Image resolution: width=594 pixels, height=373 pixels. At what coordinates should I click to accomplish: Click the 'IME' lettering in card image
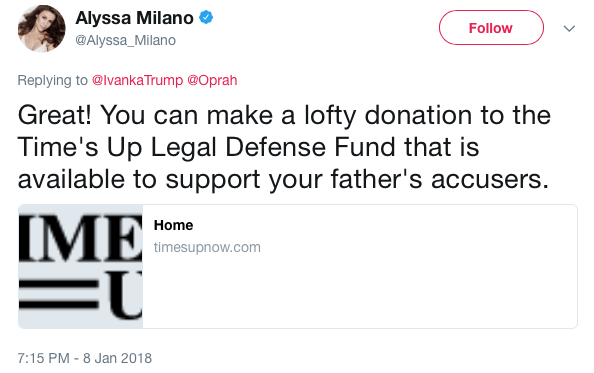[81, 237]
